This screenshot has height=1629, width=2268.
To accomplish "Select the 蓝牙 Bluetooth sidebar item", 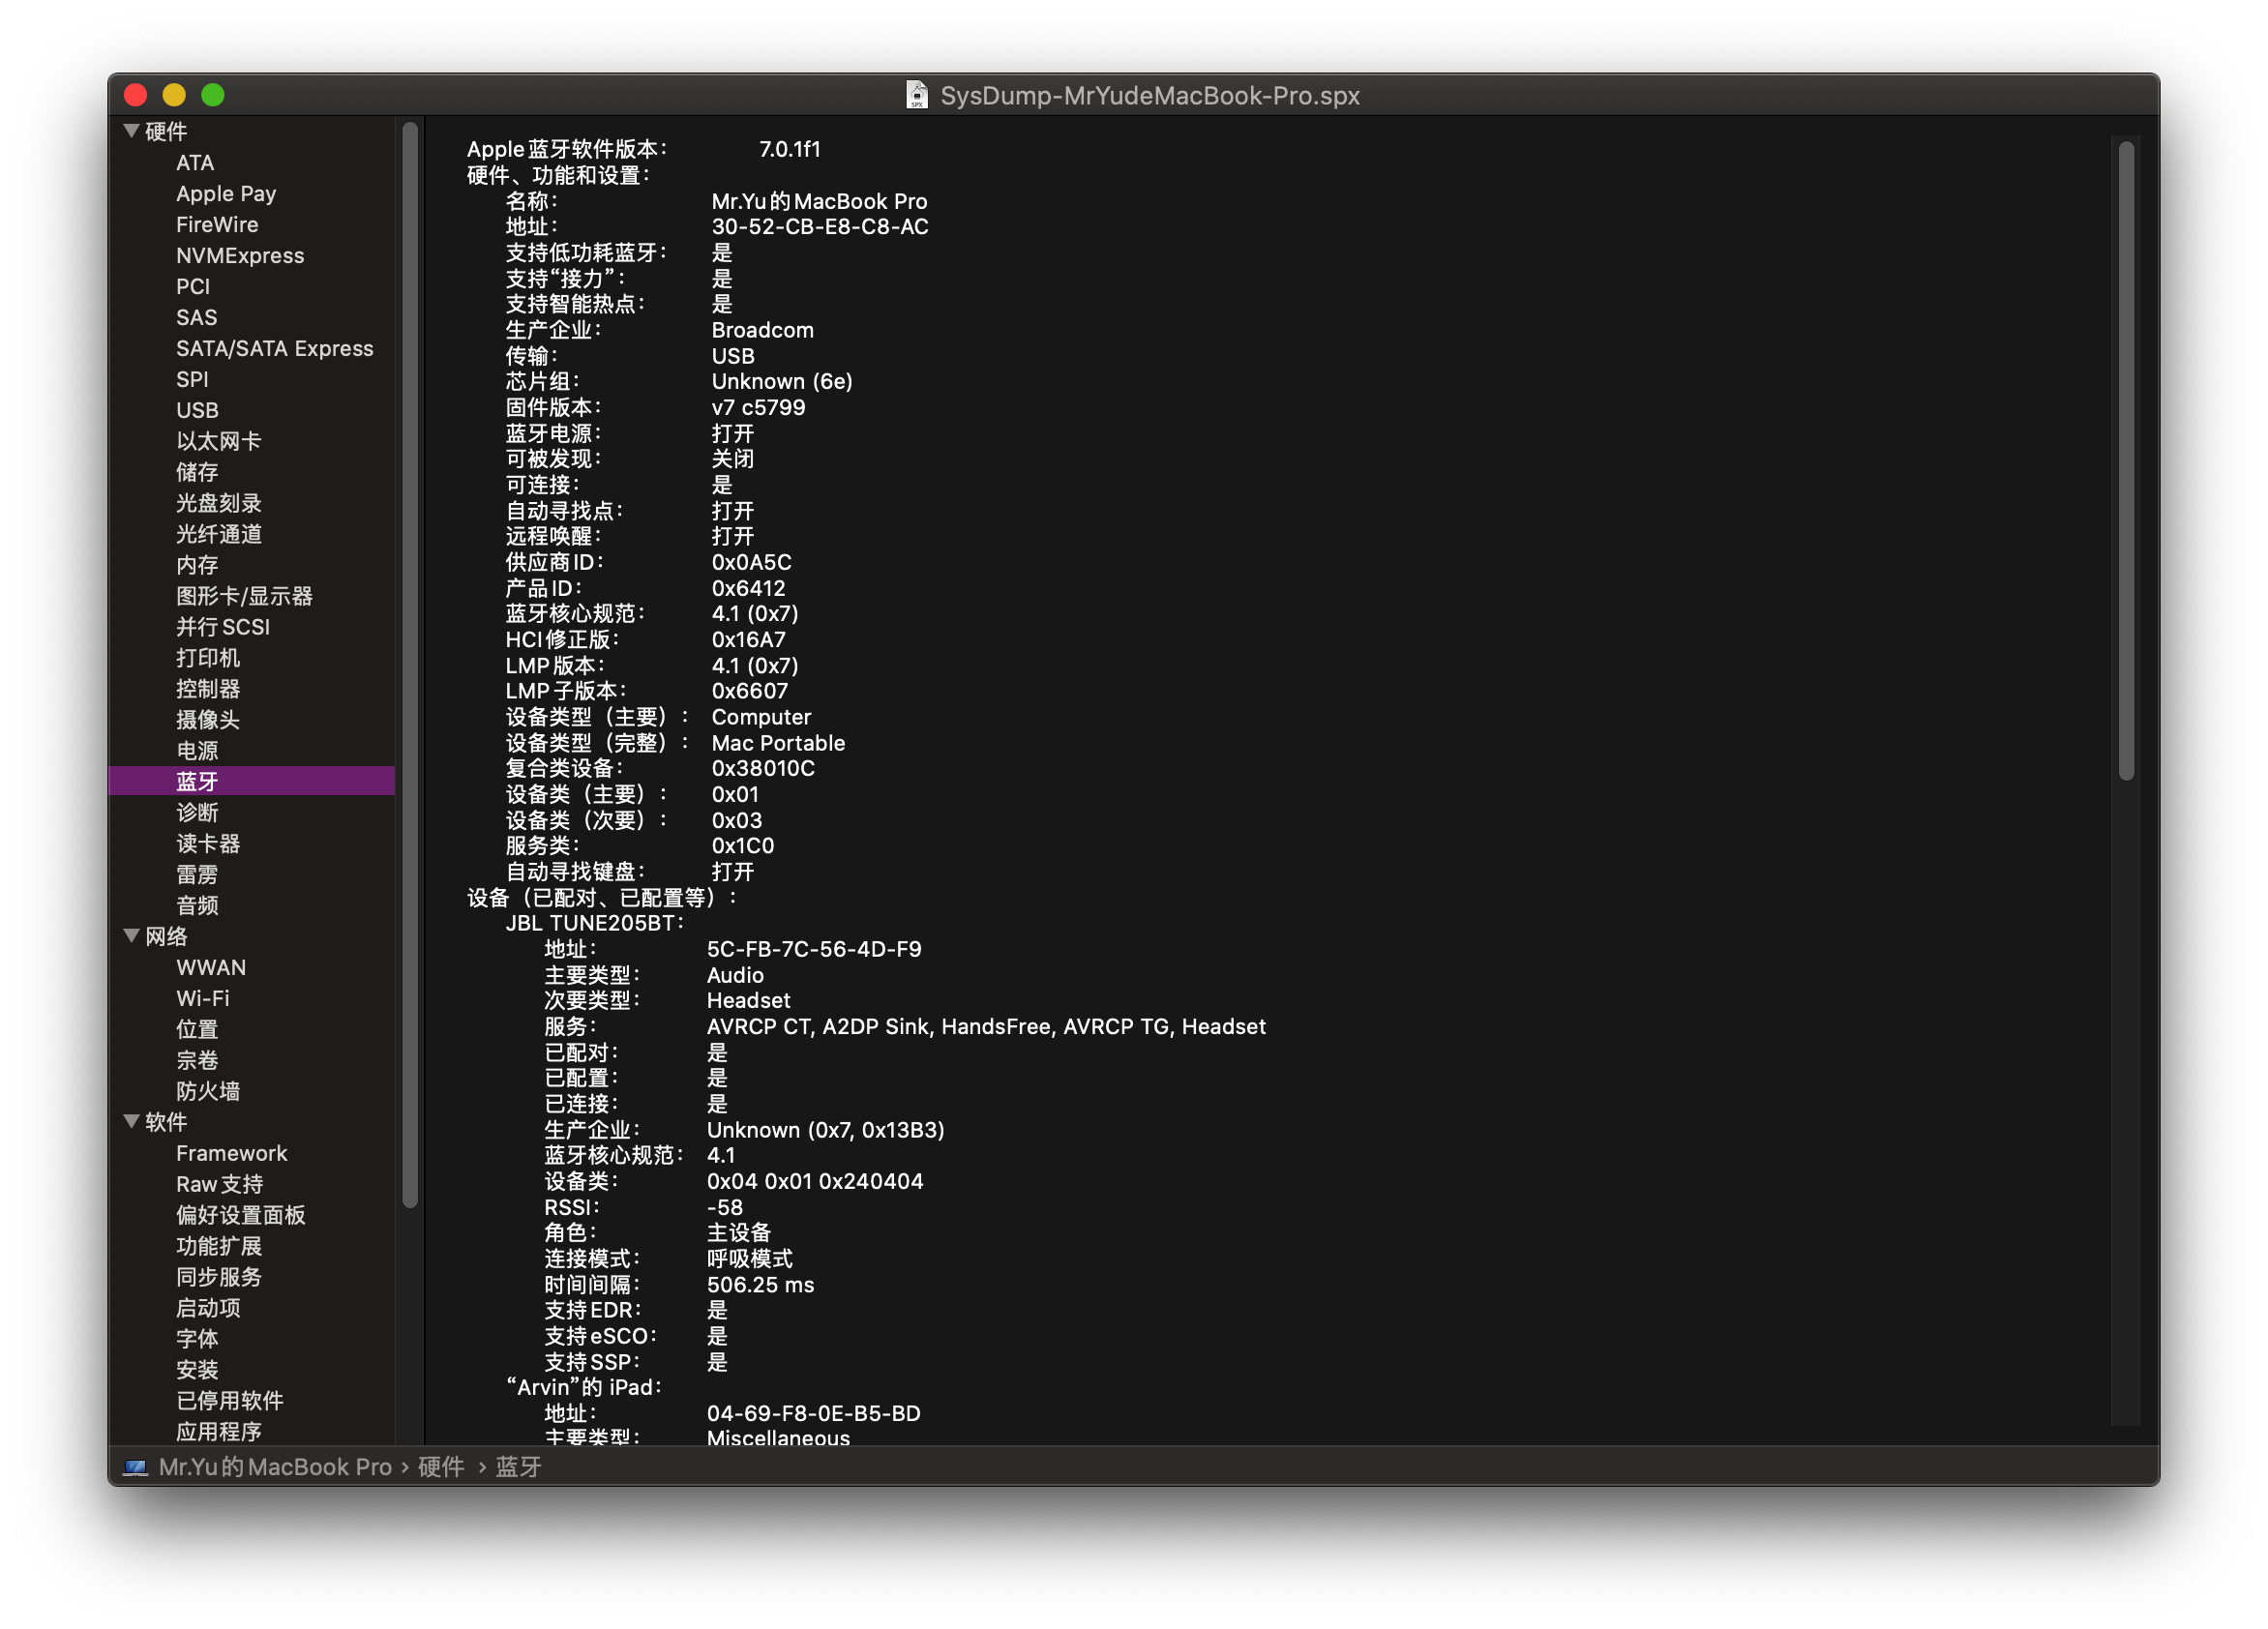I will [197, 781].
